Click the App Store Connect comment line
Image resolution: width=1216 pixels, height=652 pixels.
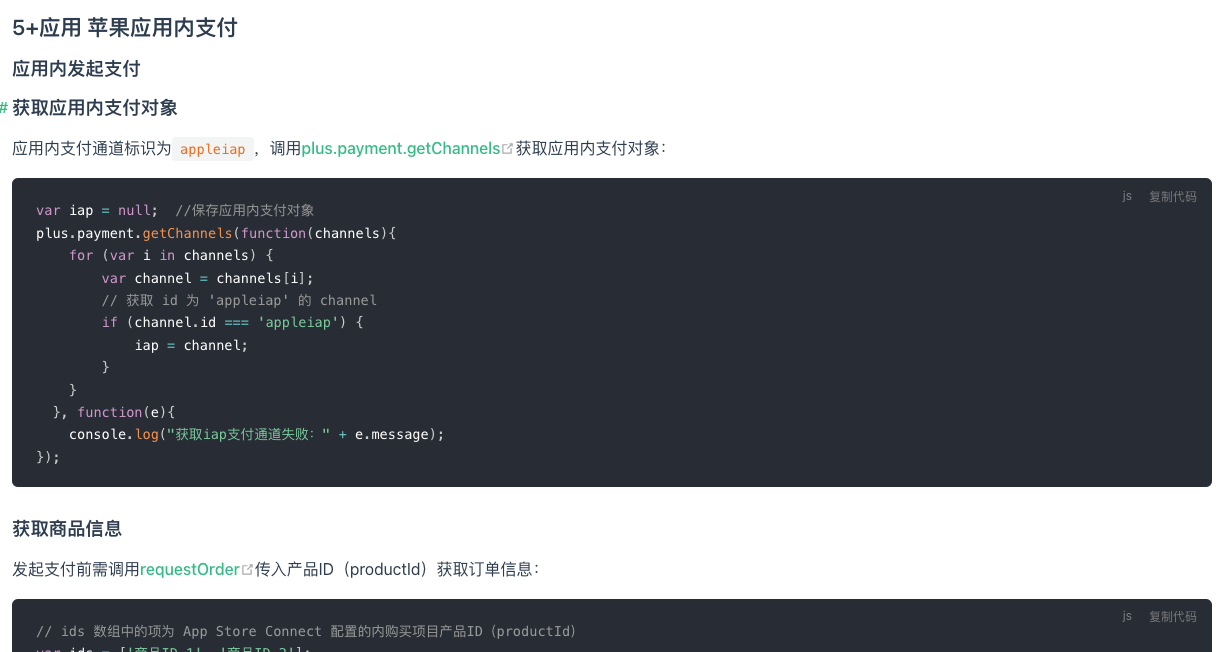pos(306,631)
